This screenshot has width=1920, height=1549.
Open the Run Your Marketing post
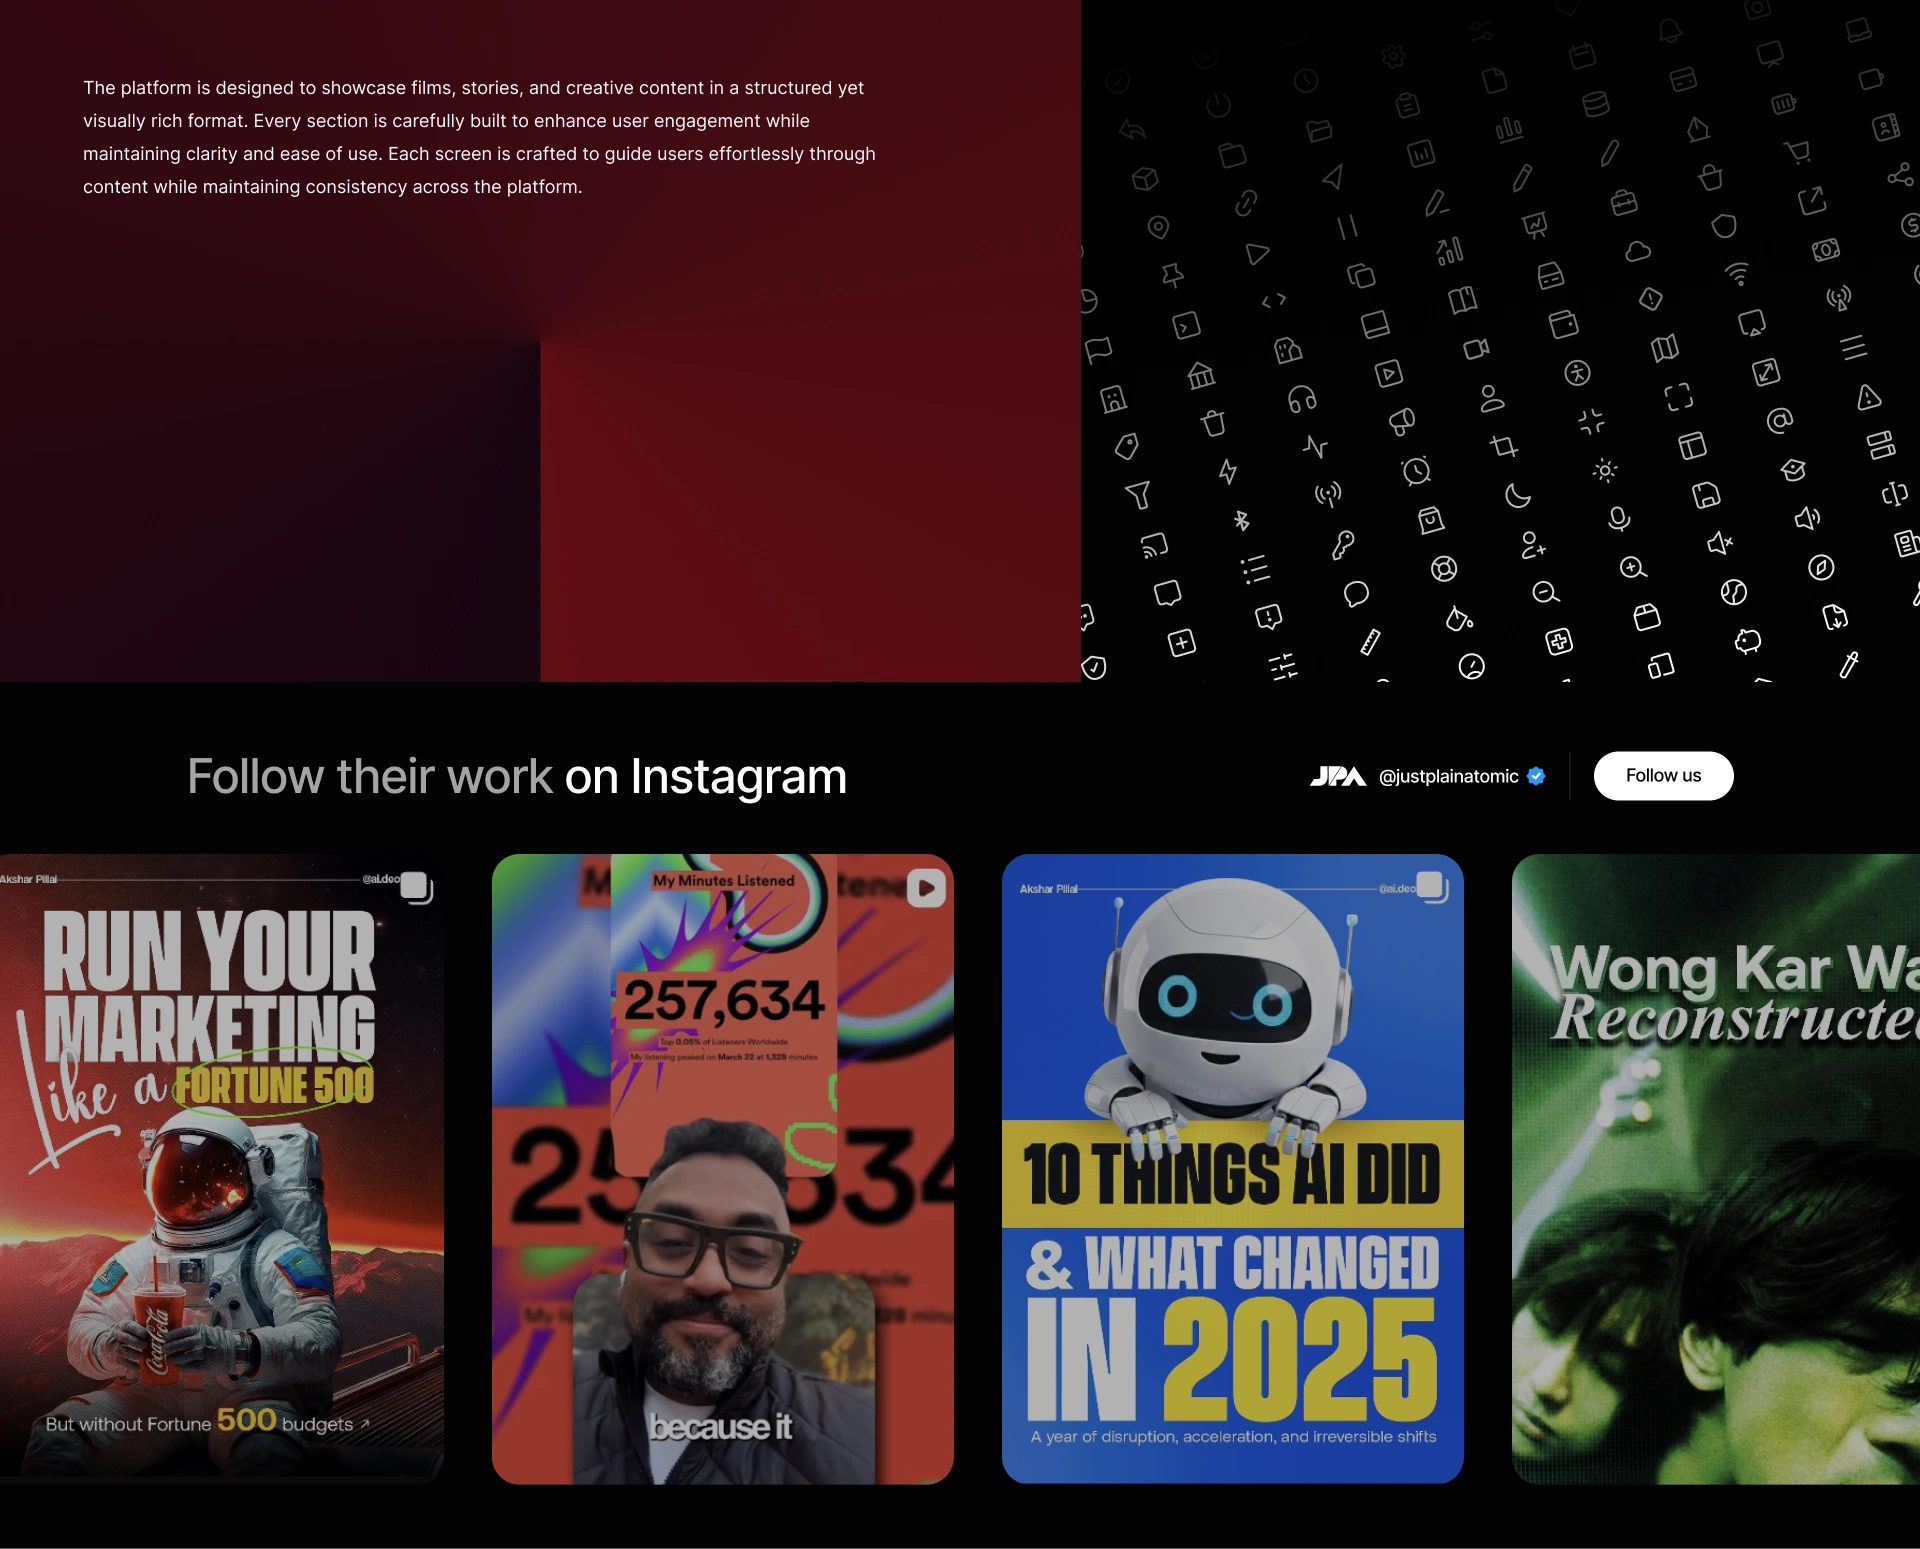(x=222, y=1168)
